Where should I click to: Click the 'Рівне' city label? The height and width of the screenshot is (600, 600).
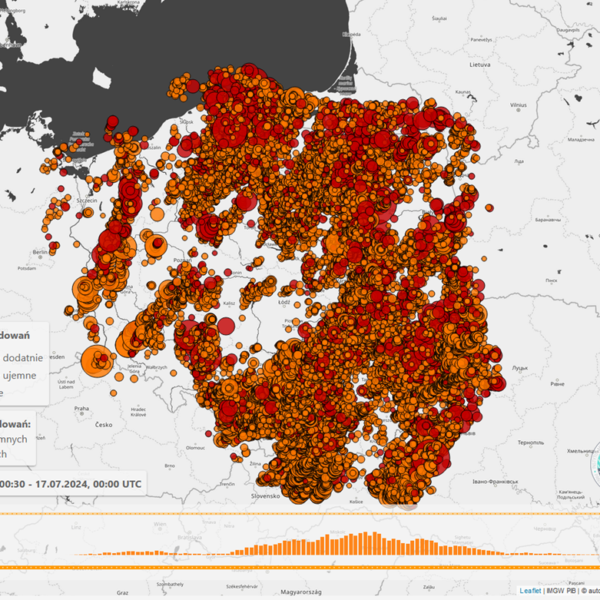[x=557, y=384]
